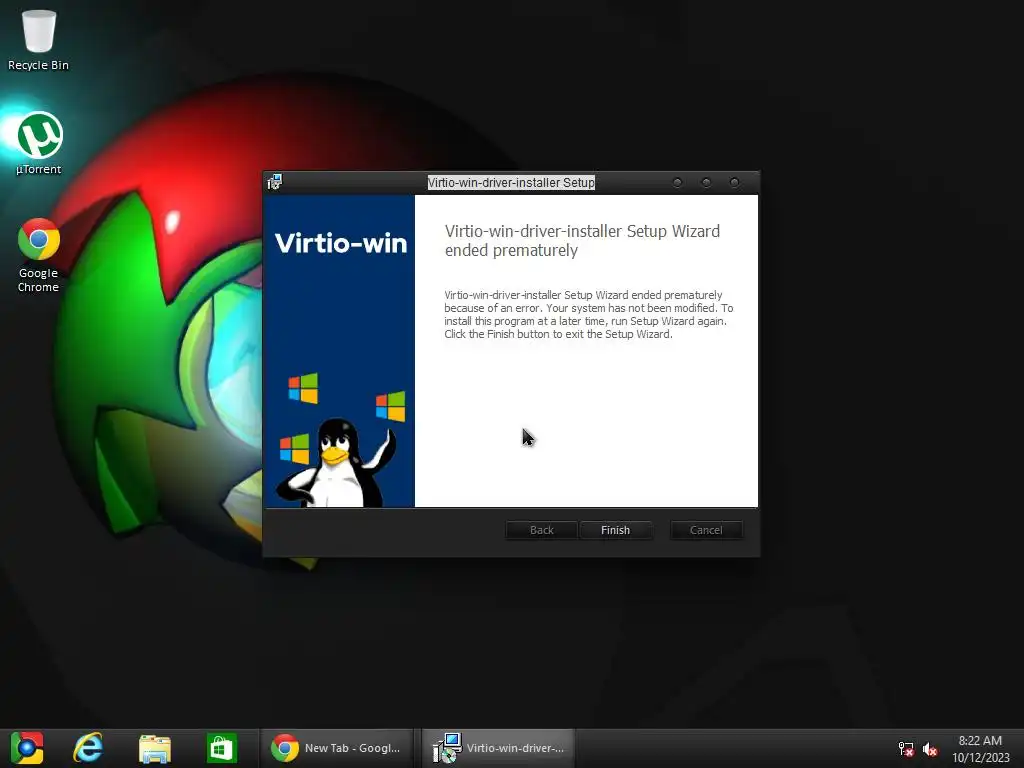Select Virtio-win-driver taskbar window button
This screenshot has width=1024, height=768.
[498, 748]
